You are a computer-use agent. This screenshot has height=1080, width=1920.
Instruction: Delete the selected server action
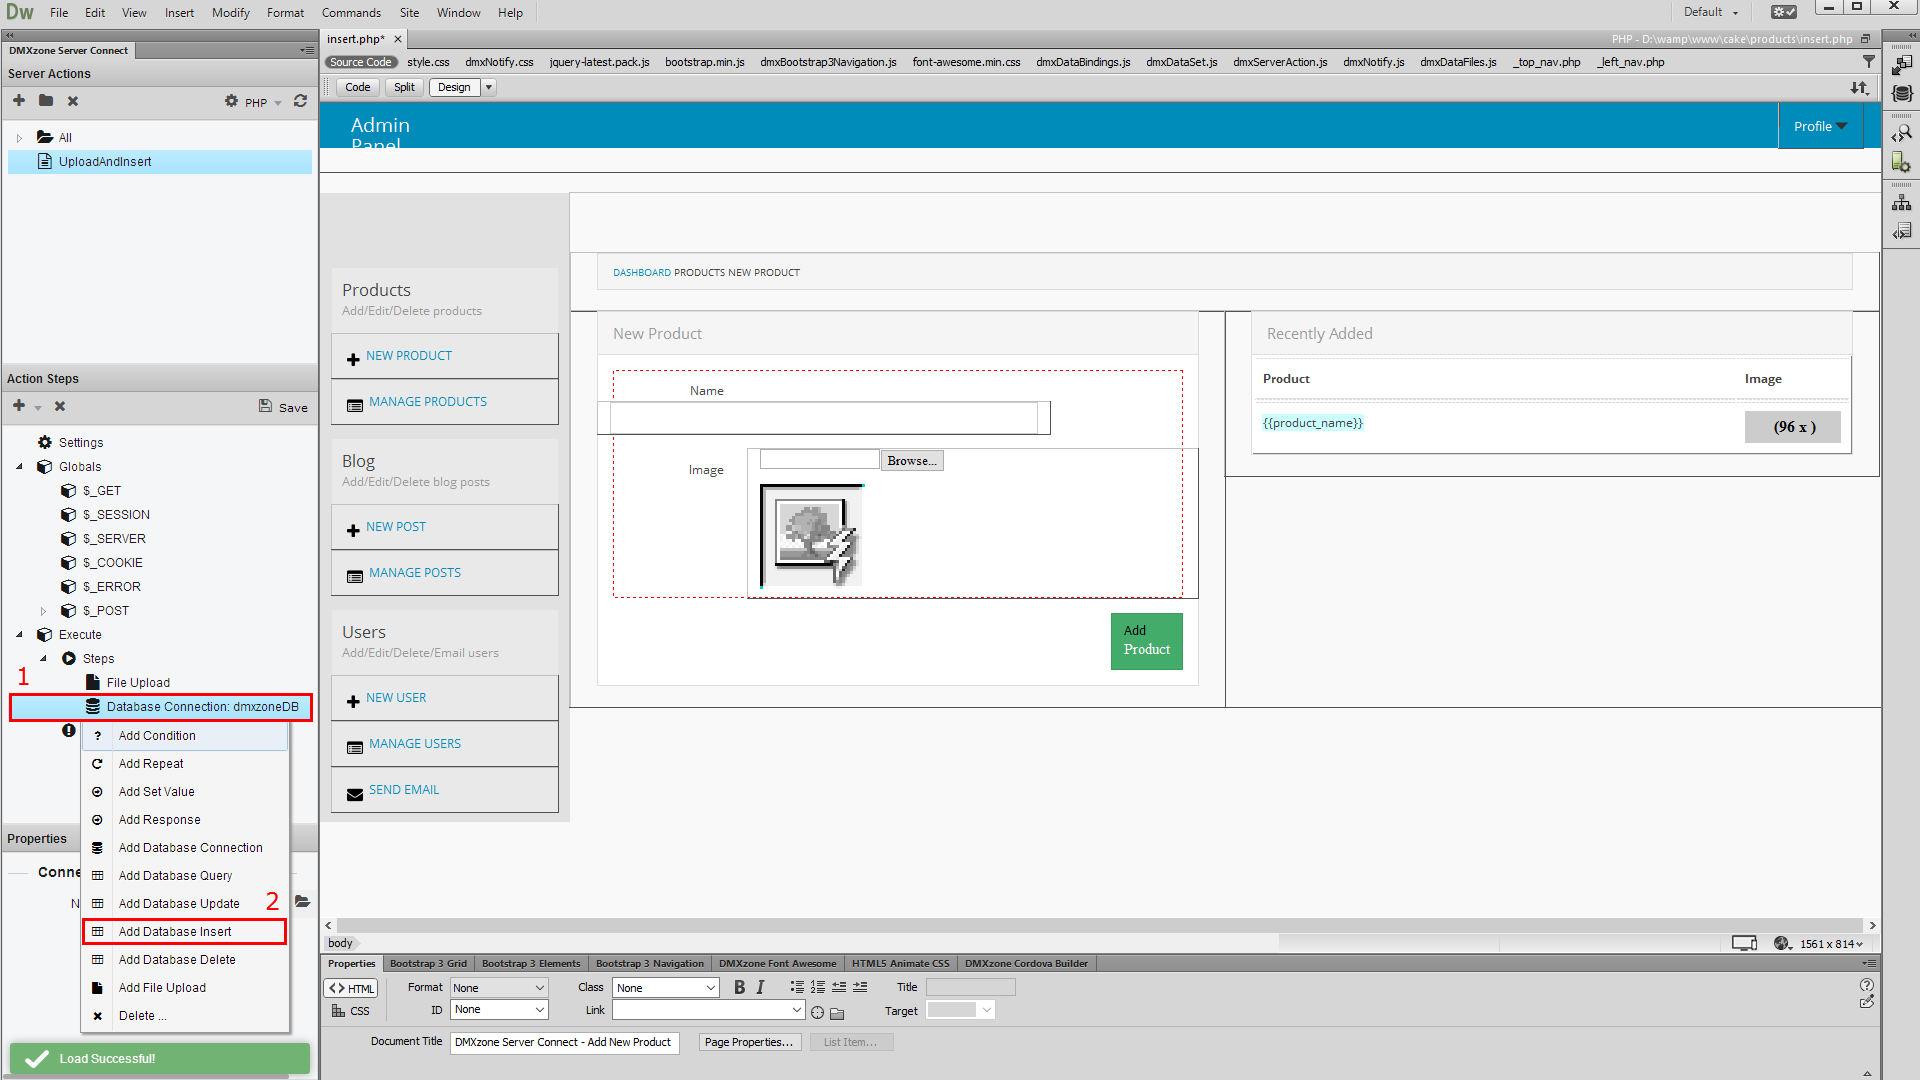(x=73, y=101)
